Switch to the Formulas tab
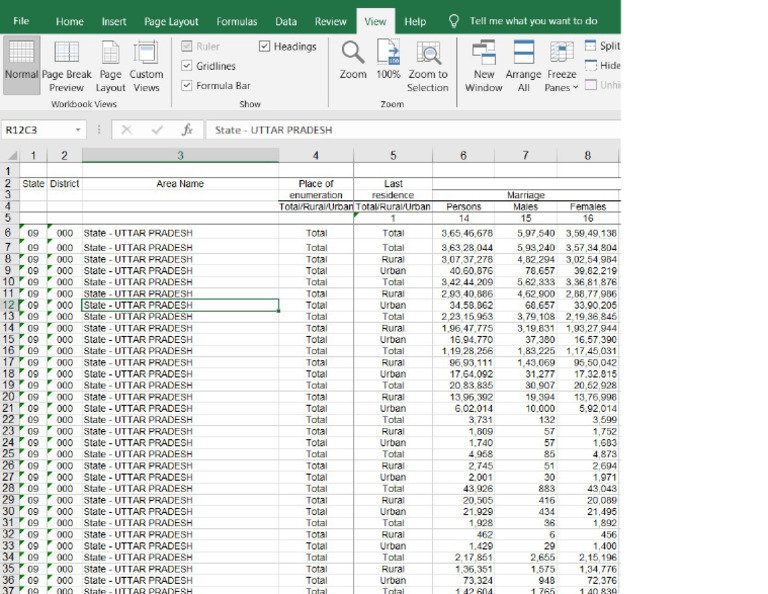 click(x=237, y=21)
